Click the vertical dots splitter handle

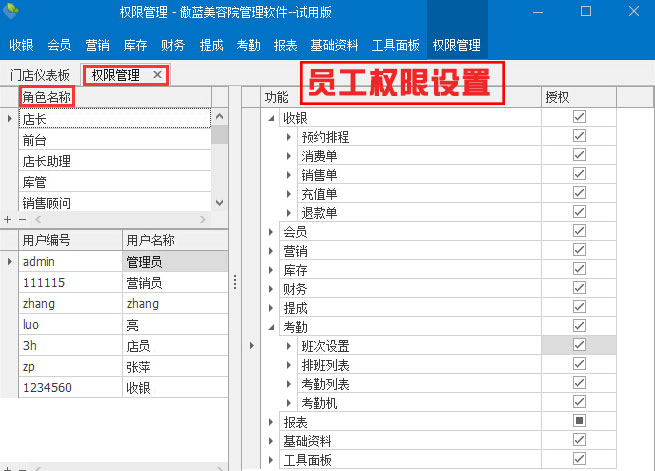pos(234,282)
